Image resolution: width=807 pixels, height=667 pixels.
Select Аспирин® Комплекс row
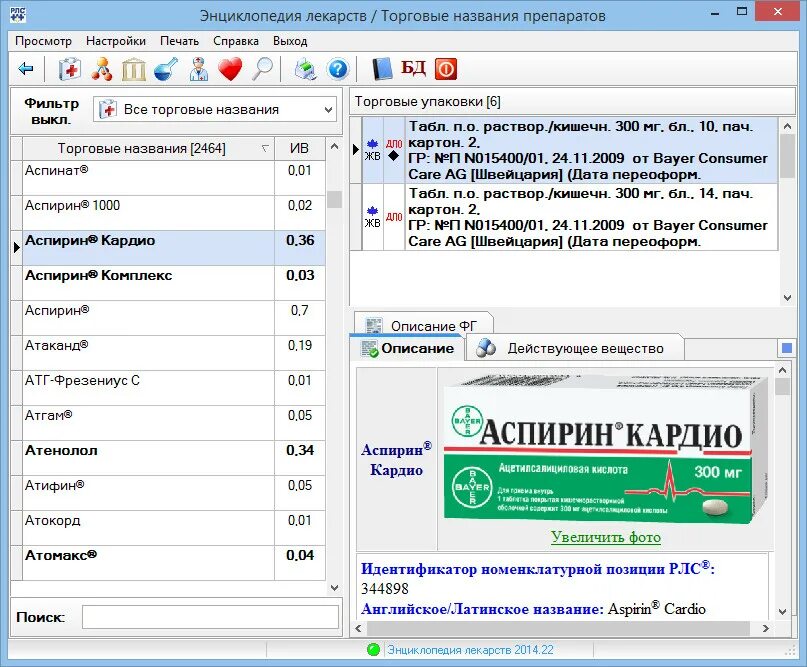pyautogui.click(x=148, y=283)
